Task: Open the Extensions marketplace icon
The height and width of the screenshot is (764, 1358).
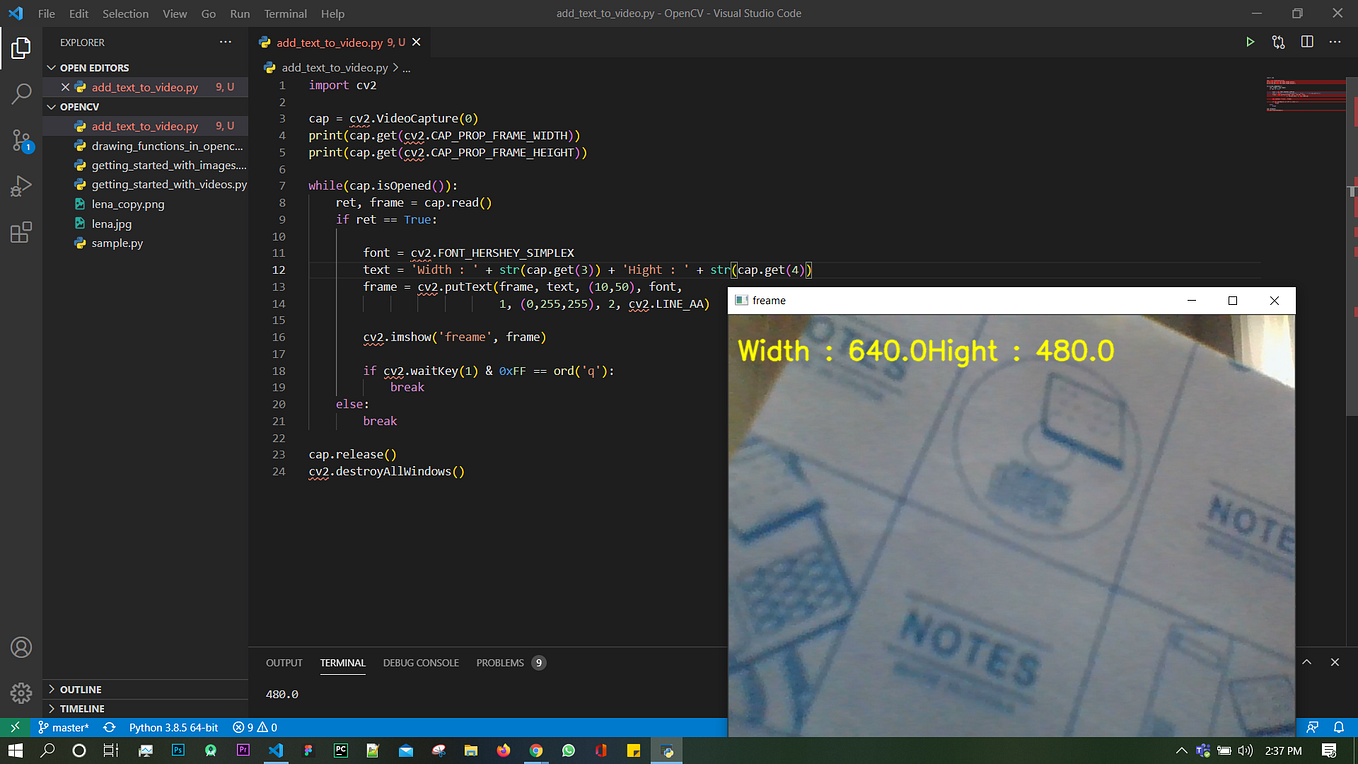Action: tap(21, 232)
